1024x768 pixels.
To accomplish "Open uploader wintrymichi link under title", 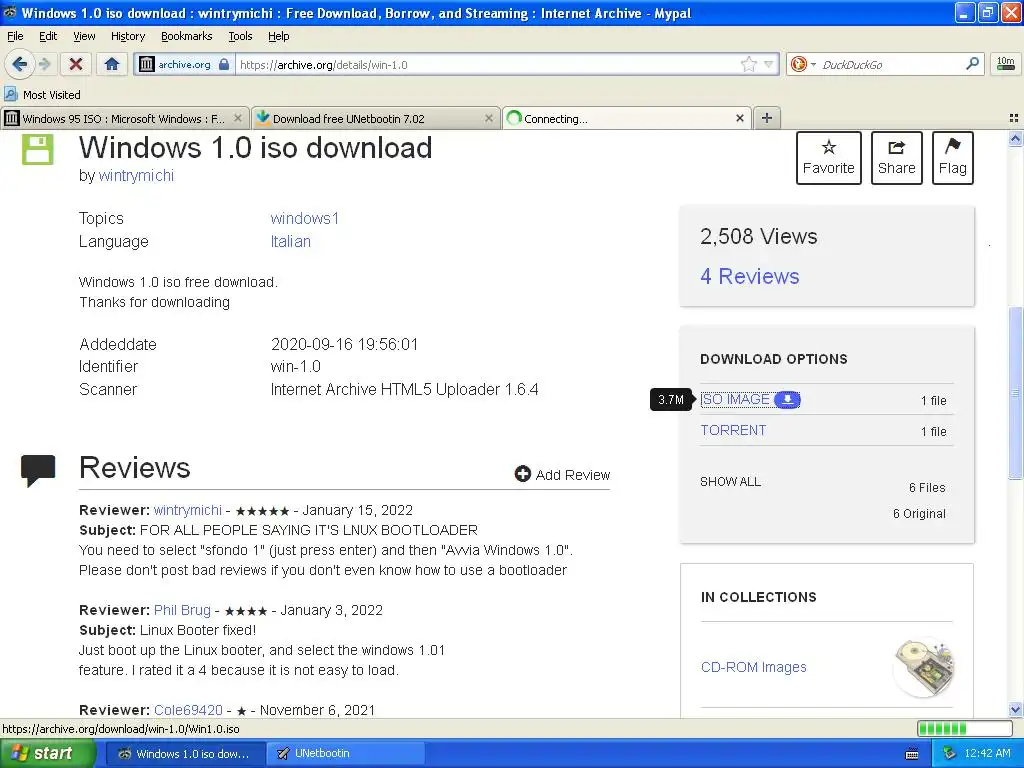I will click(x=136, y=176).
